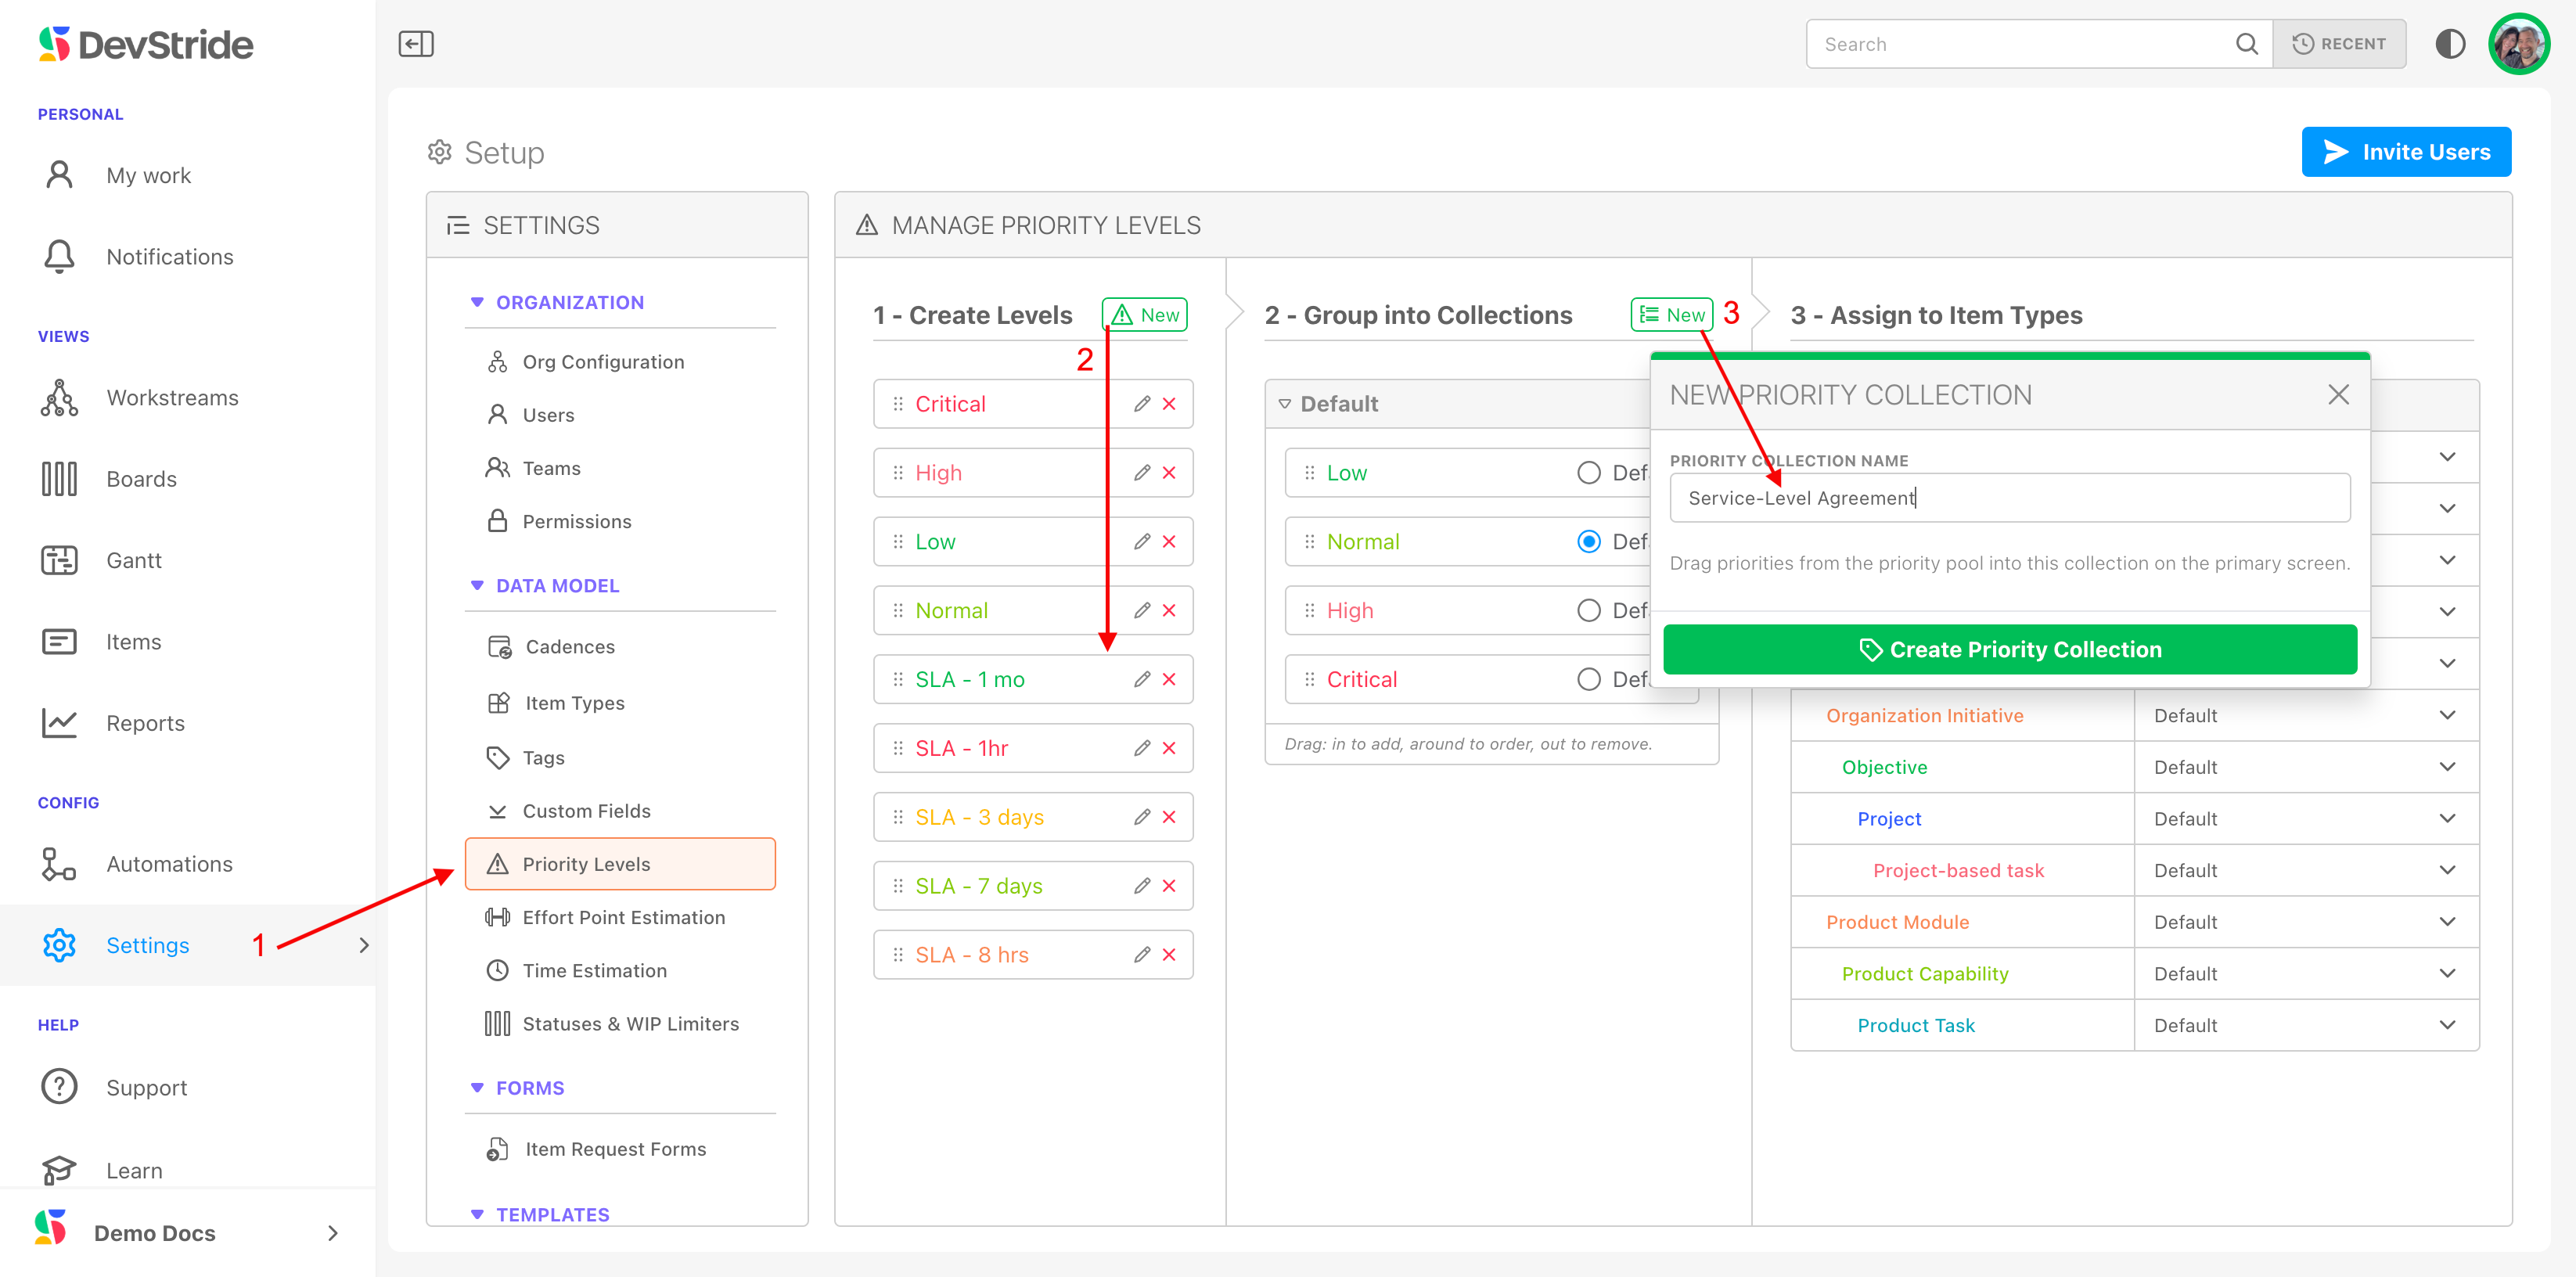This screenshot has width=2576, height=1277.
Task: Open Item Types settings page
Action: coord(574,703)
